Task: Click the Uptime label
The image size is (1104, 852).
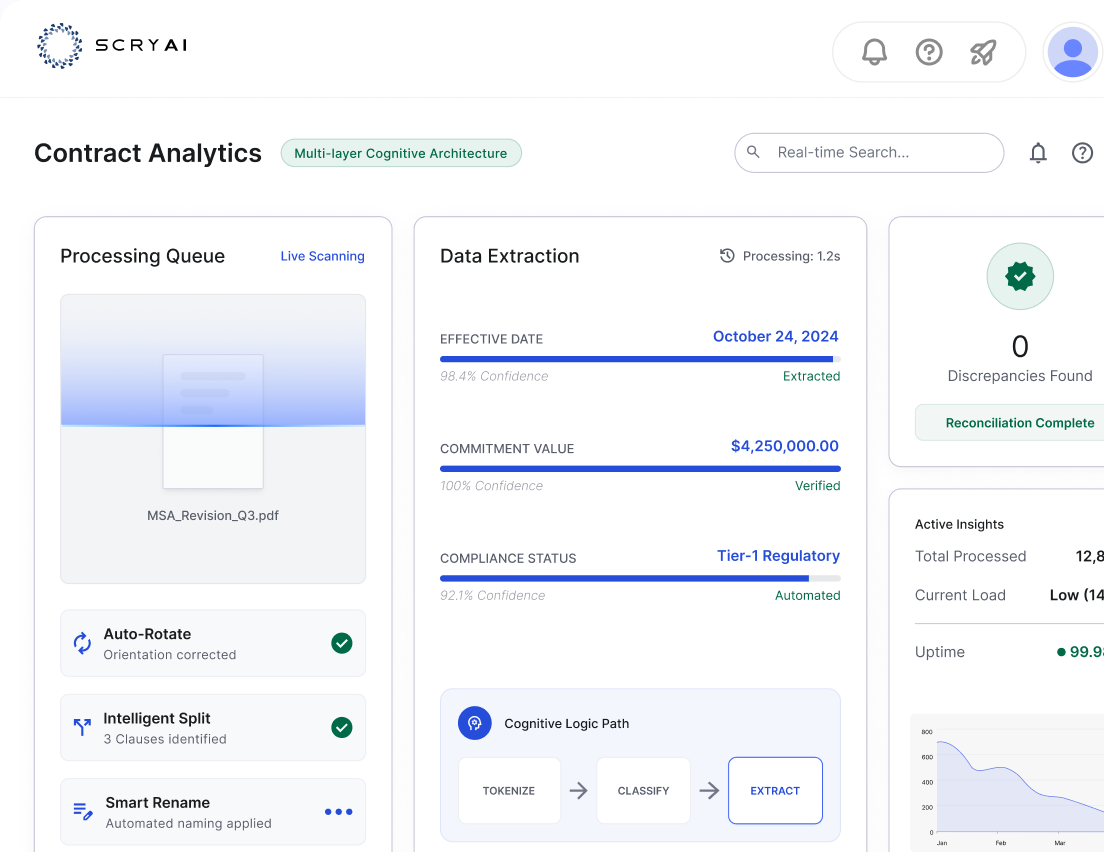Action: click(940, 652)
